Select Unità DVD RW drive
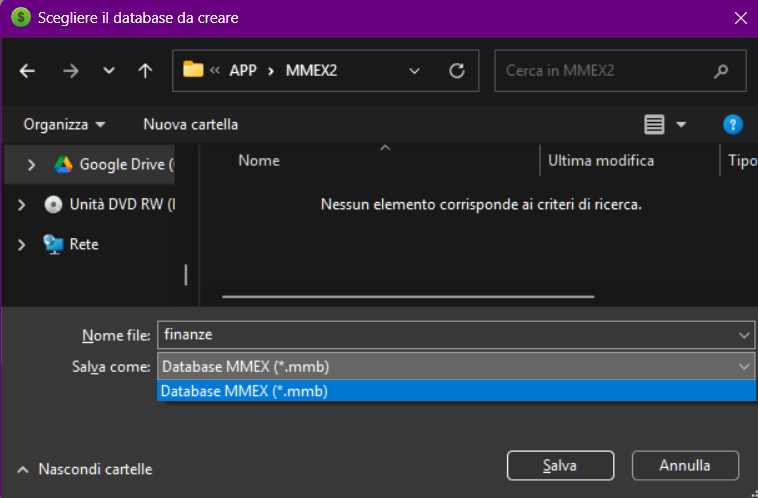The image size is (758, 498). click(x=110, y=204)
